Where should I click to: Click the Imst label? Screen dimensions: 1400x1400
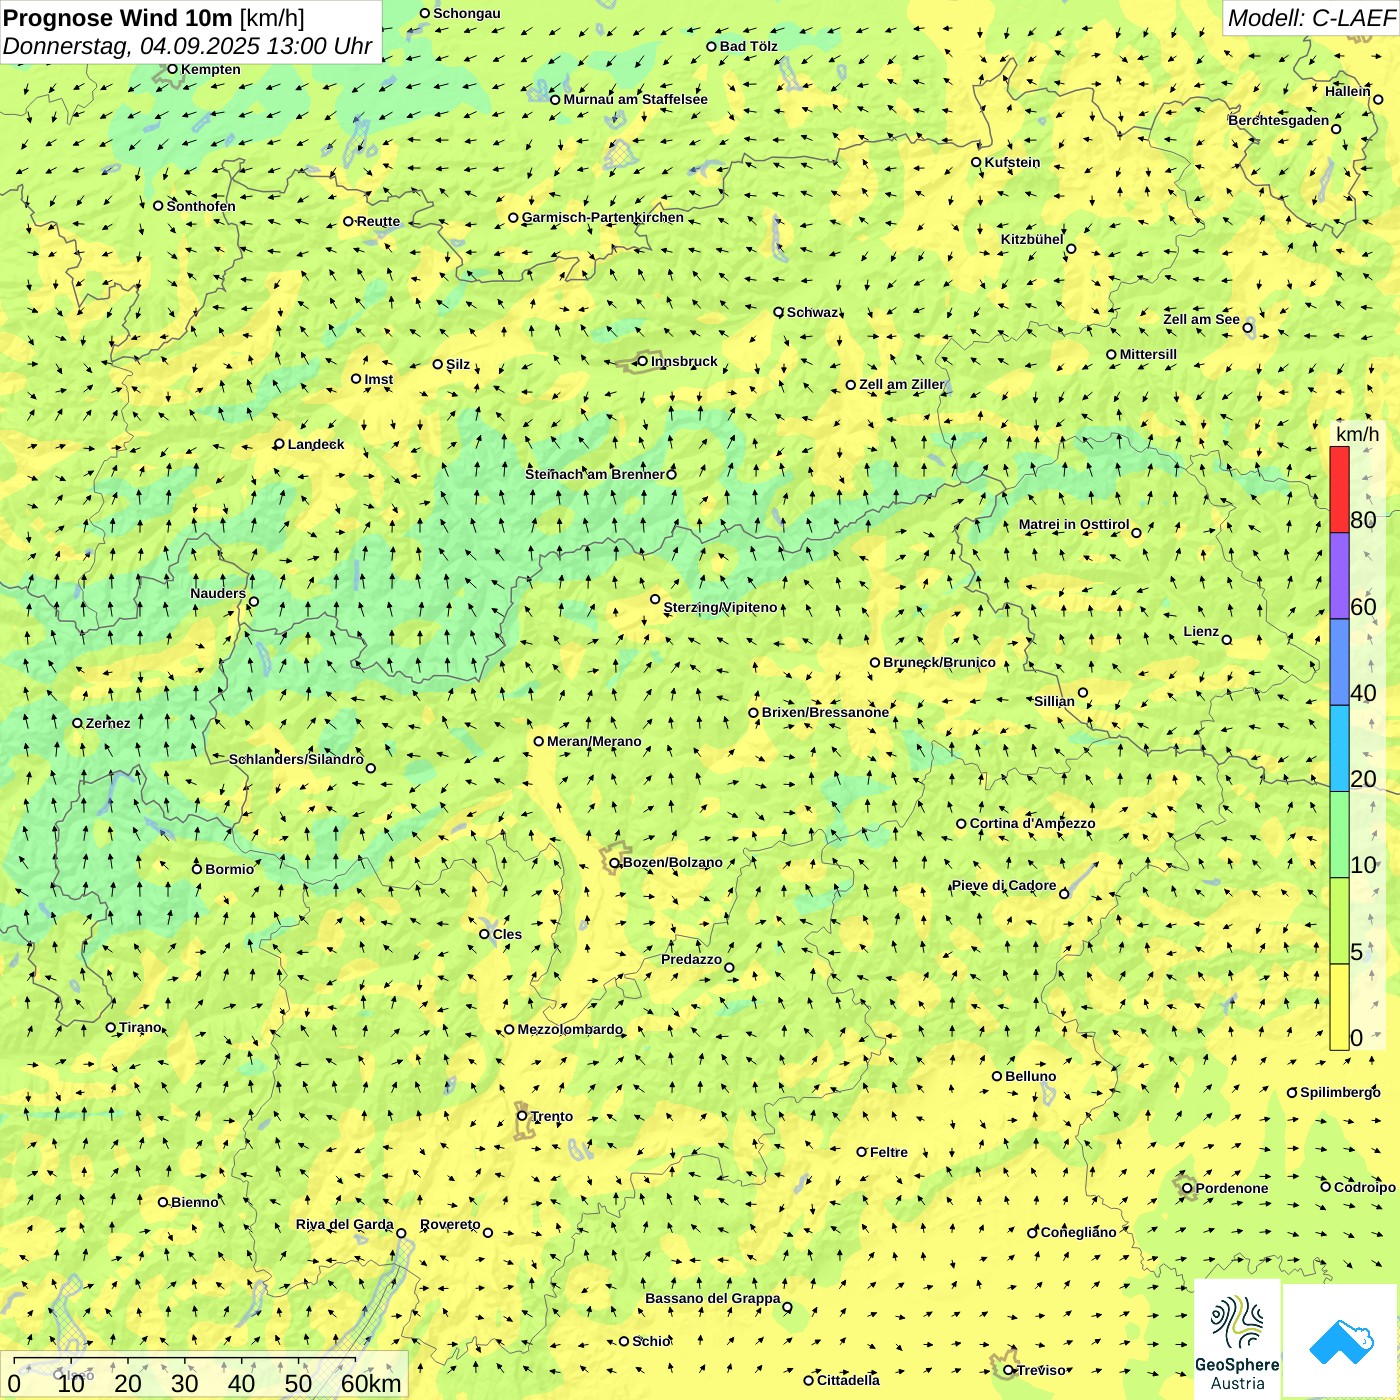point(378,379)
